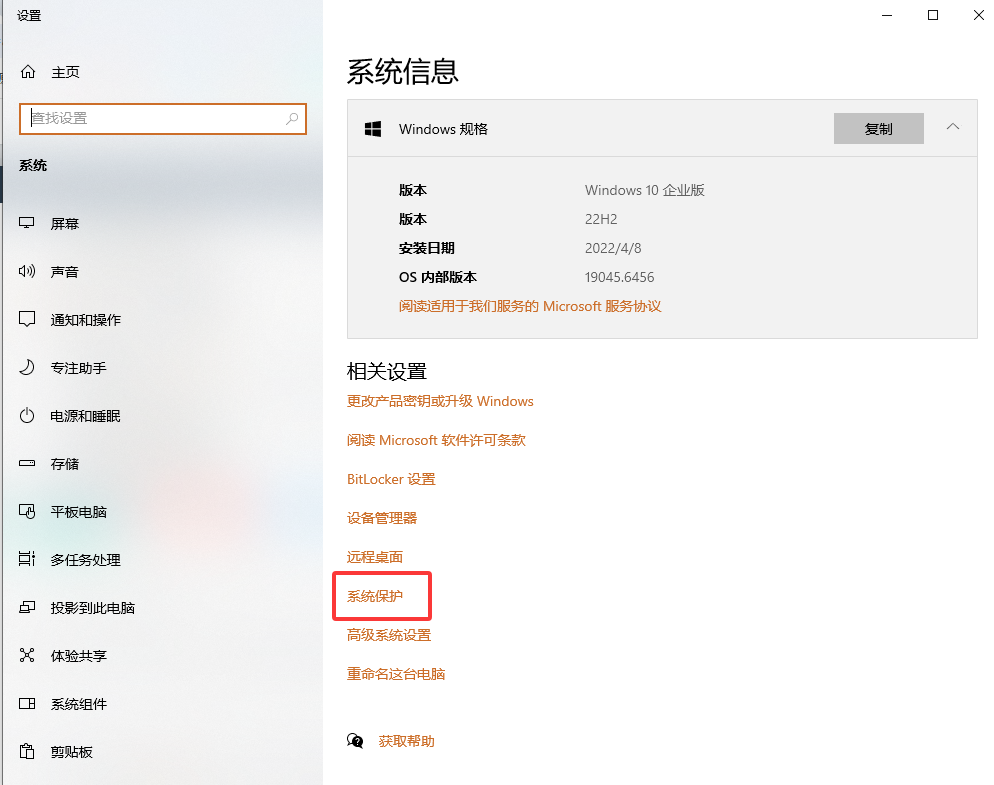The width and height of the screenshot is (994, 785).
Task: Click the 体验共享 sharing icon
Action: 27,655
